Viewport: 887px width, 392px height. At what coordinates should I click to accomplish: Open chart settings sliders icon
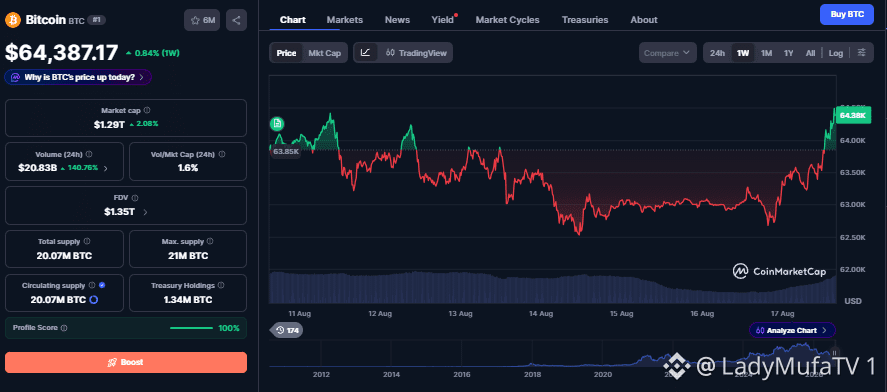click(862, 53)
